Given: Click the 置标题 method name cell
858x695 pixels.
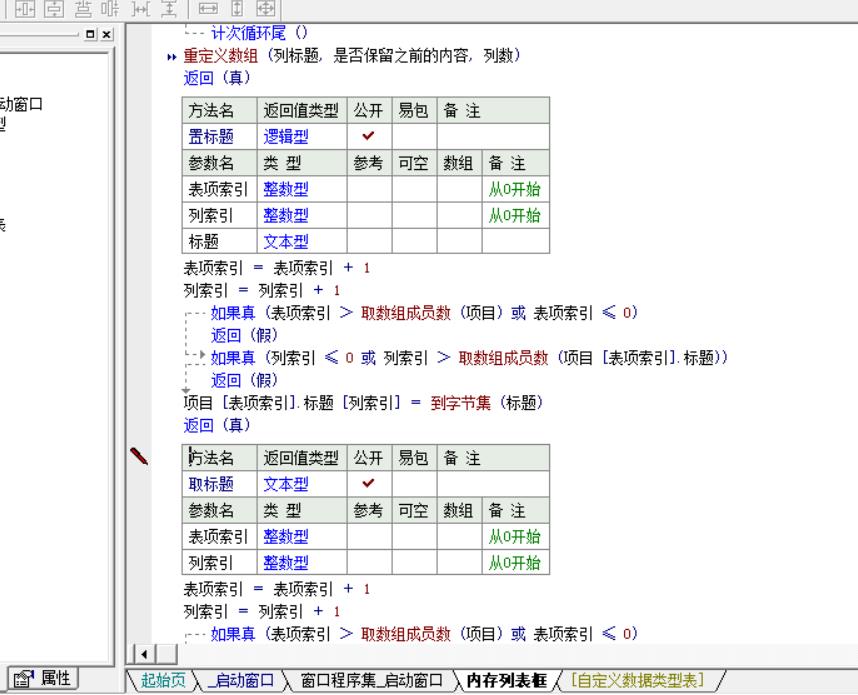Looking at the screenshot, I should coord(211,137).
